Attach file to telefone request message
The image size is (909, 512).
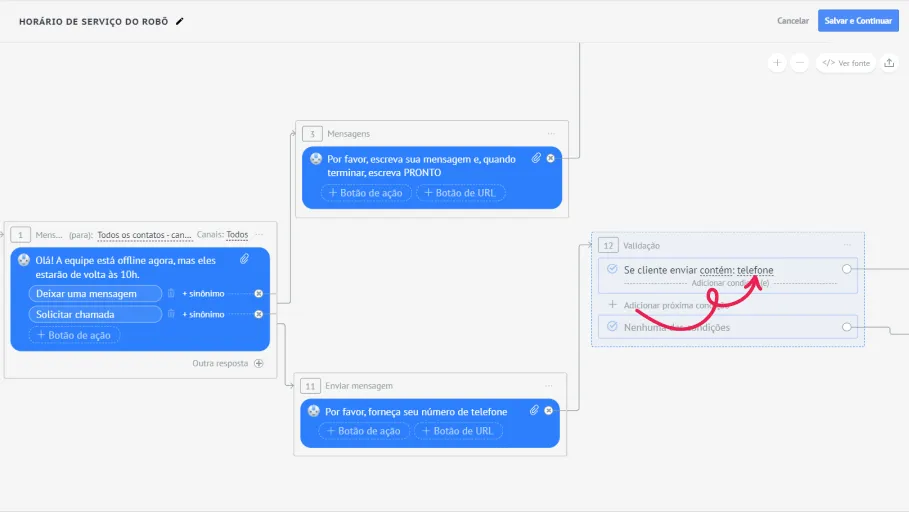click(x=535, y=411)
